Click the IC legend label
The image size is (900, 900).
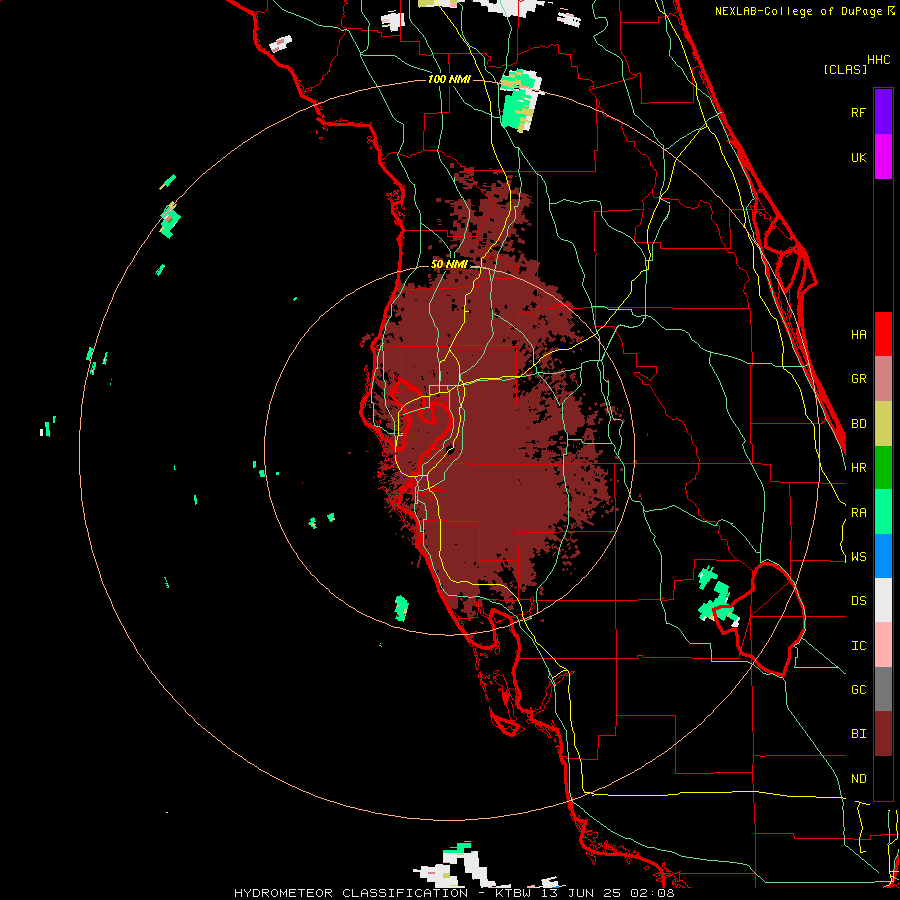tap(859, 646)
